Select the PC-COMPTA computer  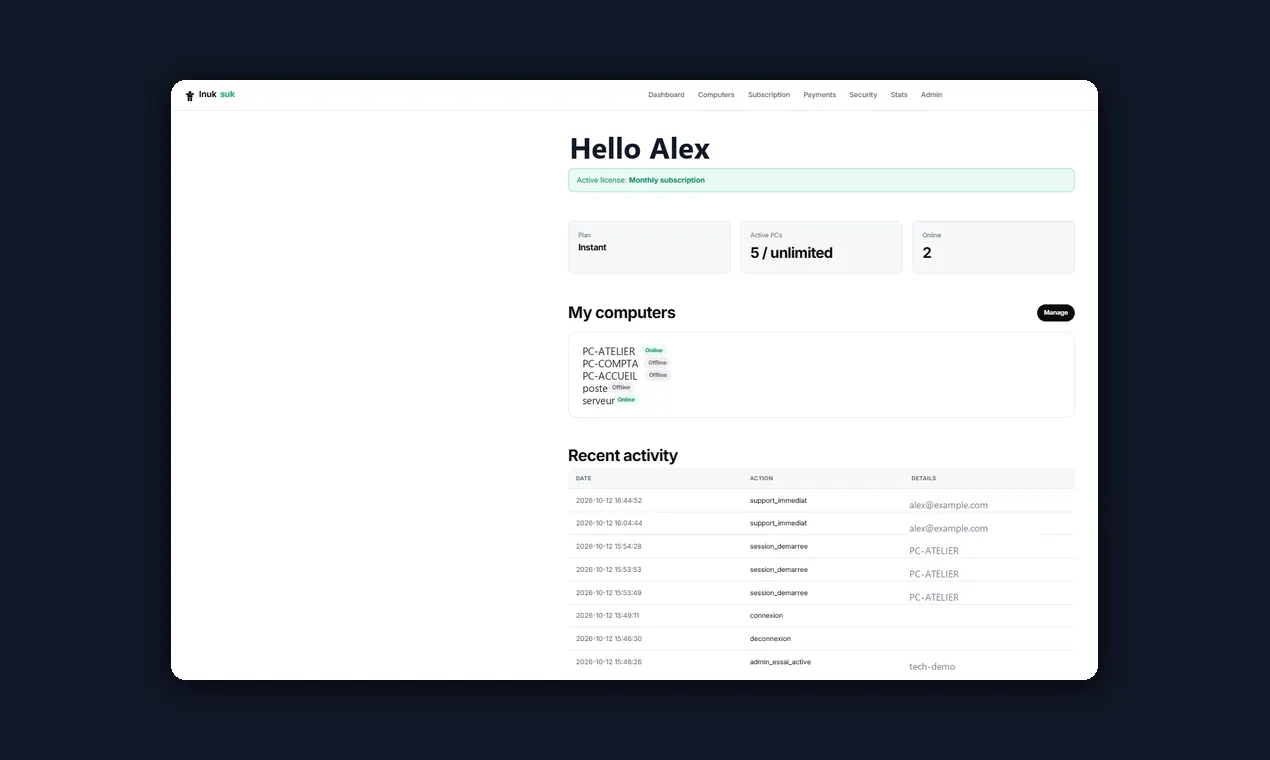(610, 364)
